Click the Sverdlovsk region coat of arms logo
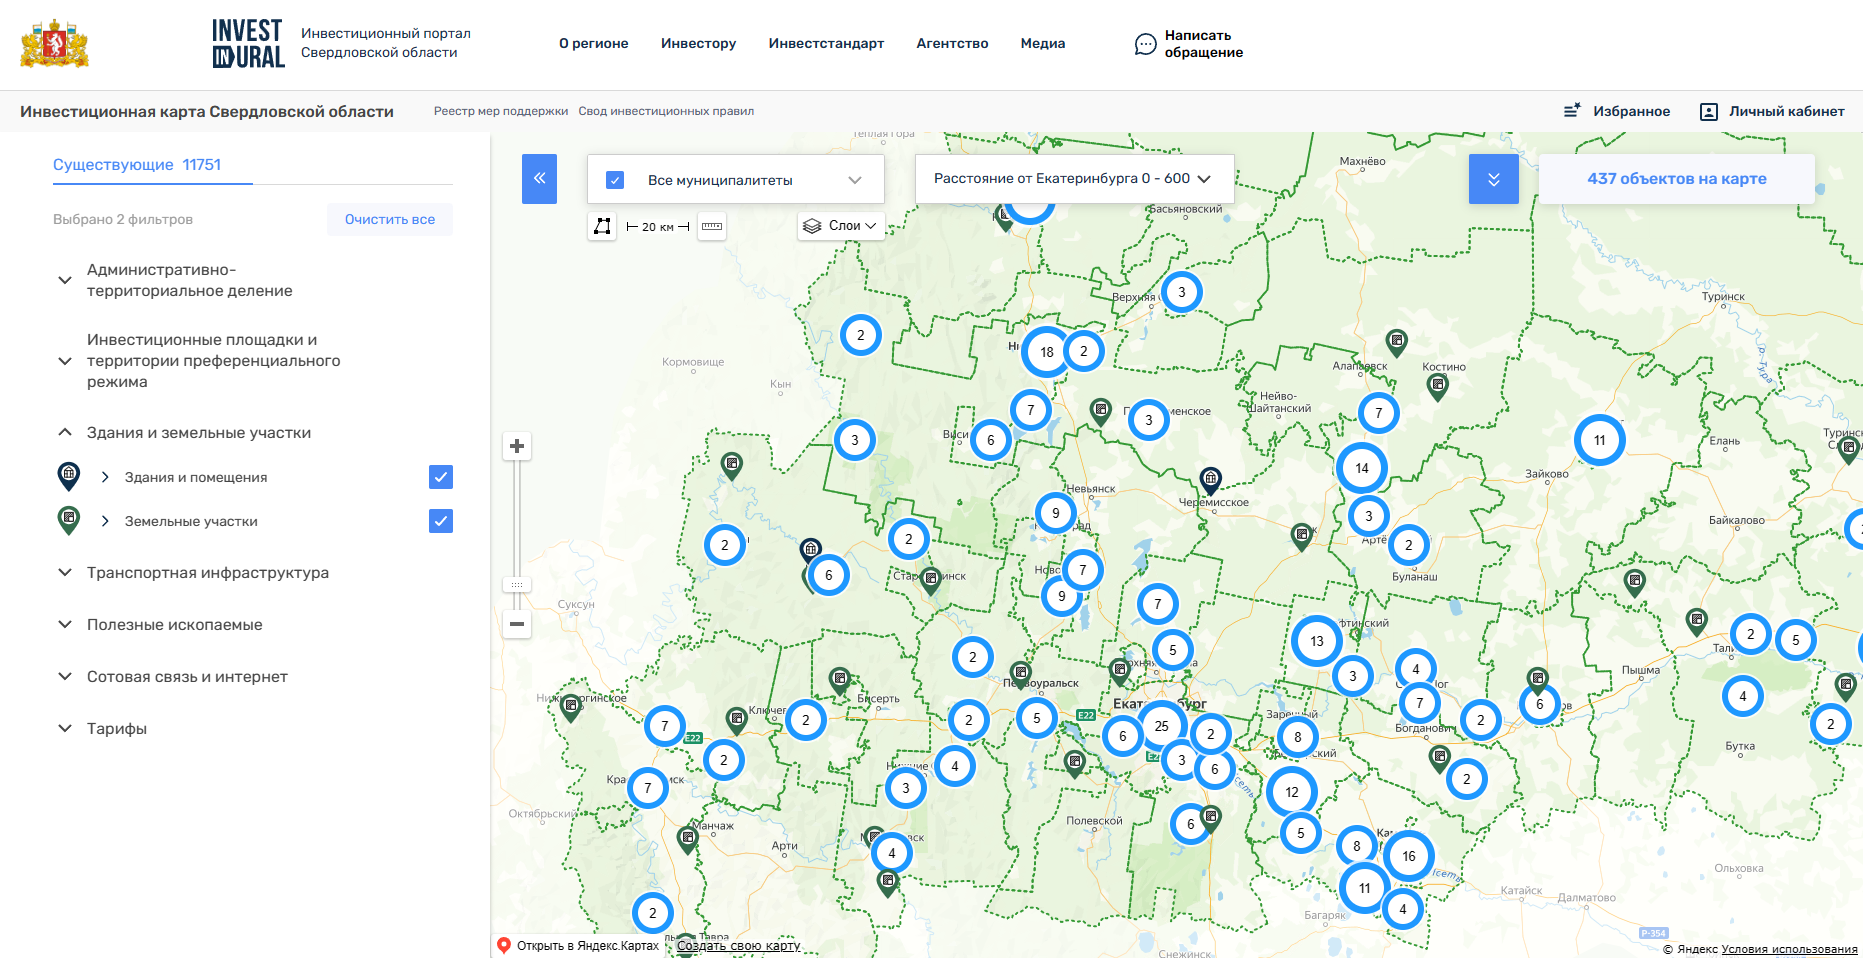The width and height of the screenshot is (1863, 958). (x=55, y=44)
